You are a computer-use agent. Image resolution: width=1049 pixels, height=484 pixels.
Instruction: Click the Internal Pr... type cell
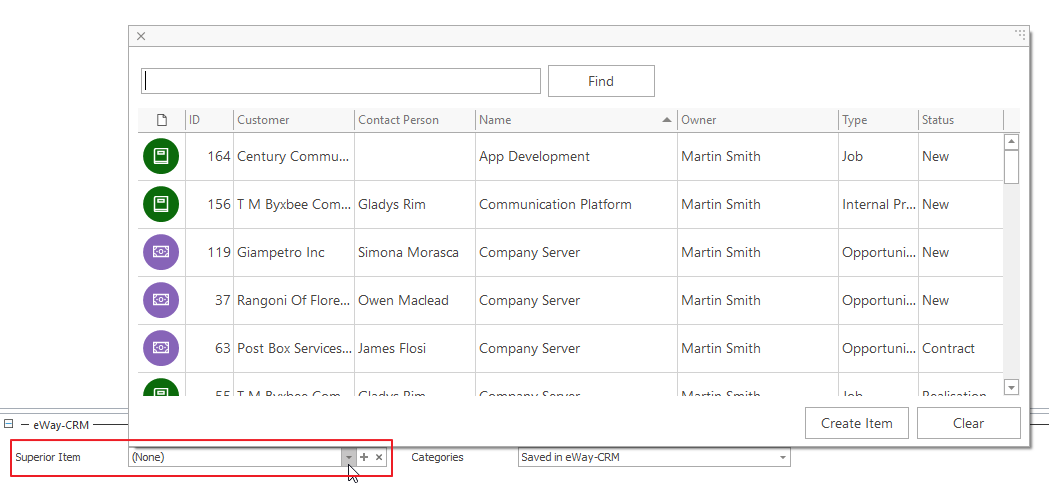tap(878, 204)
